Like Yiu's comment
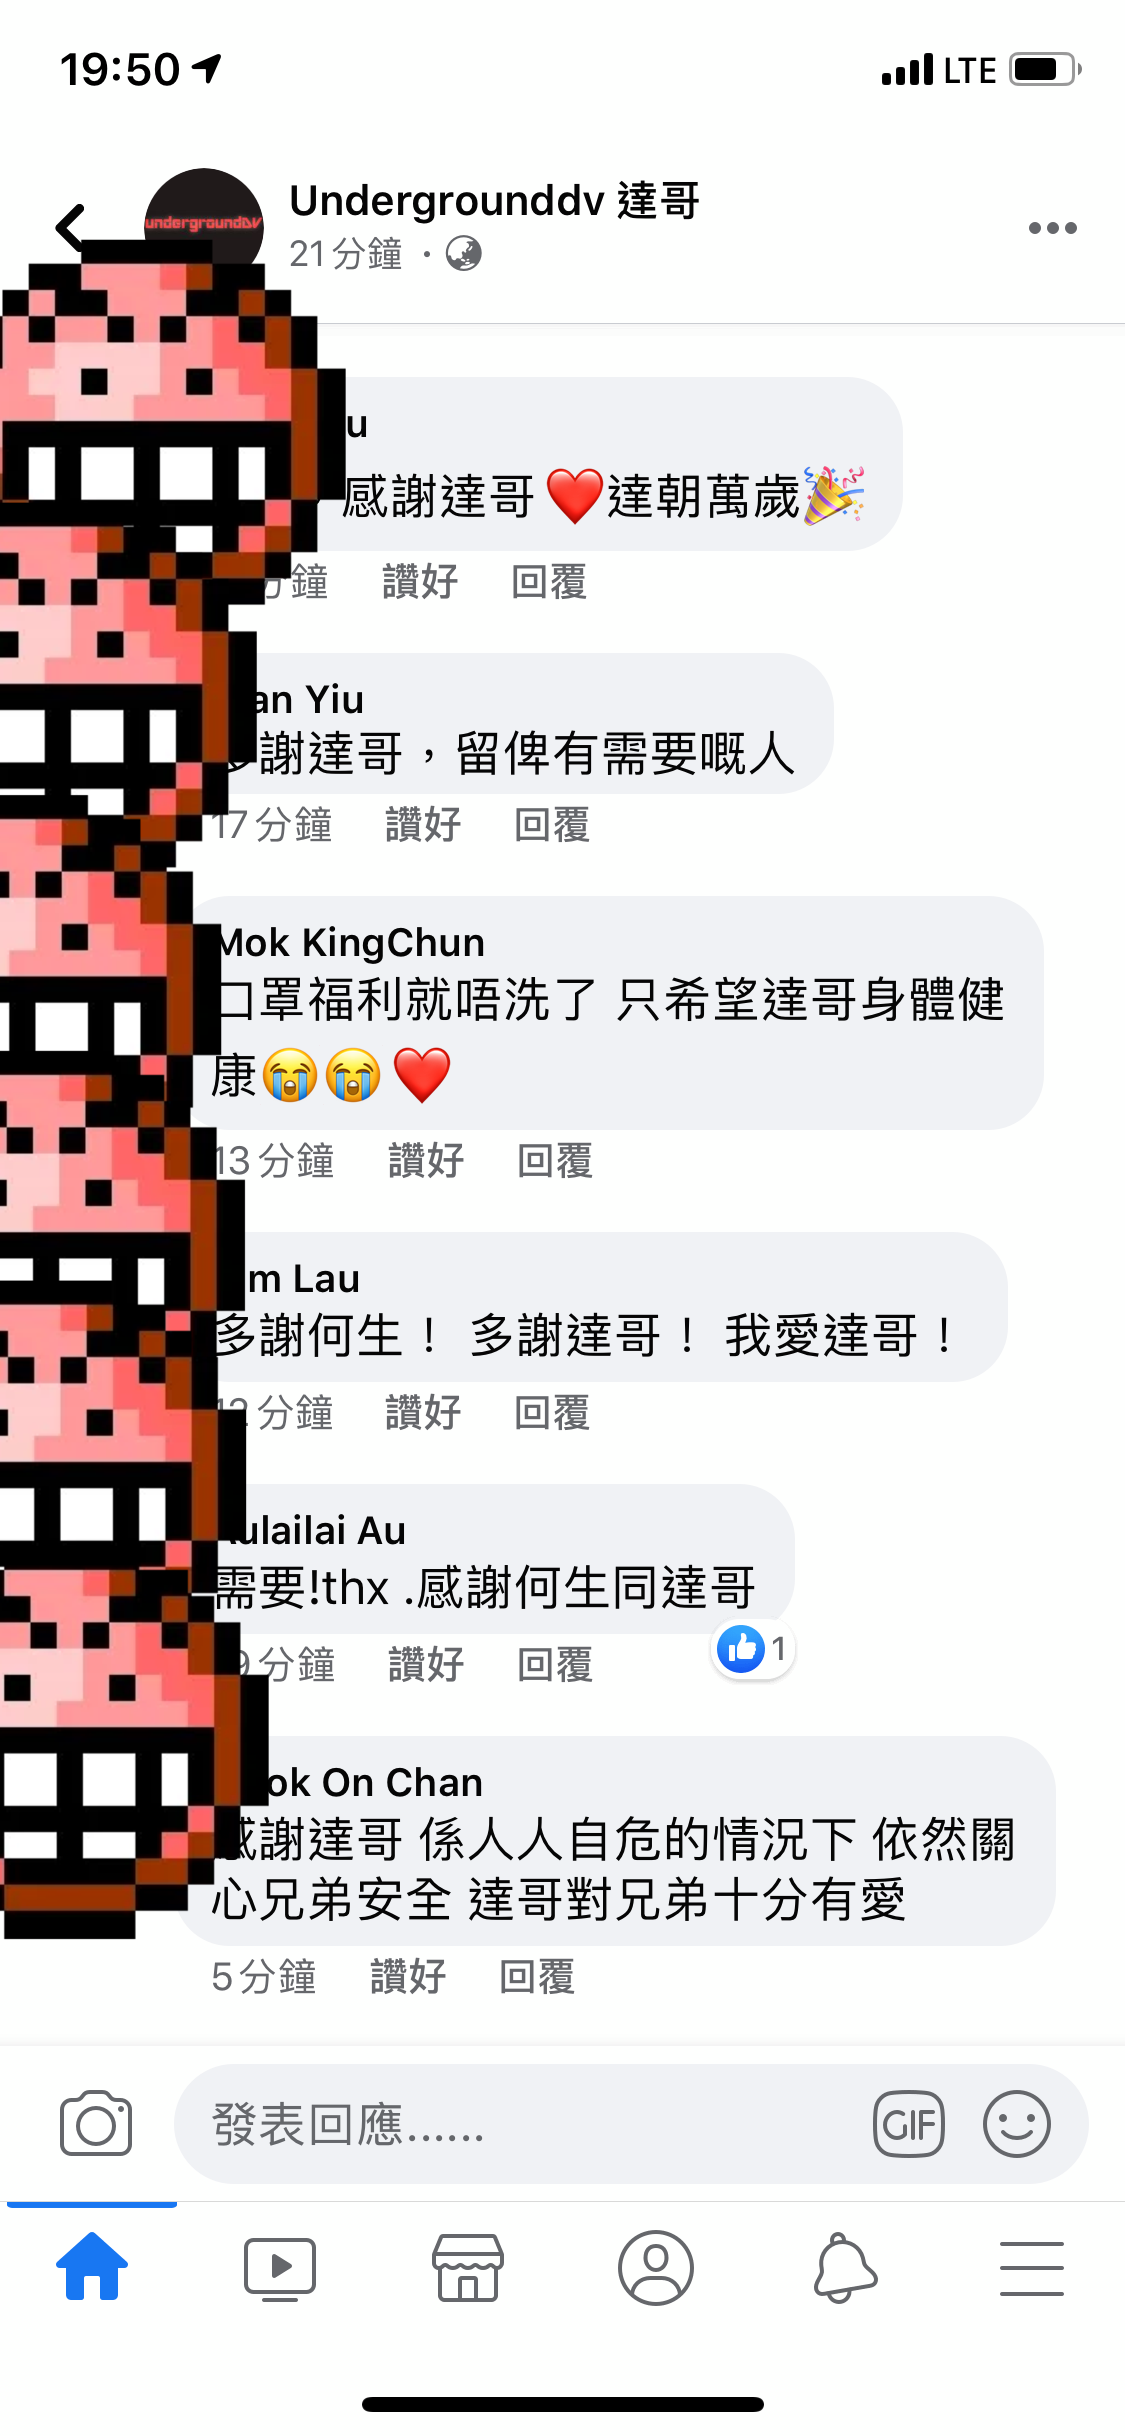Screen dimensions: 1125x2436 (423, 825)
